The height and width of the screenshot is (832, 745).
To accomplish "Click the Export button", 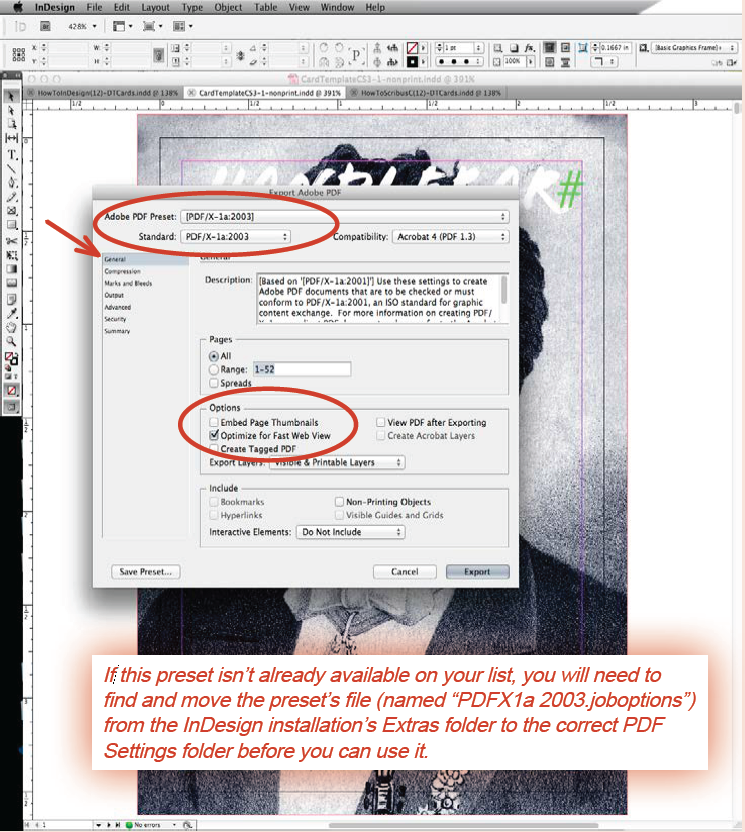I will point(476,572).
